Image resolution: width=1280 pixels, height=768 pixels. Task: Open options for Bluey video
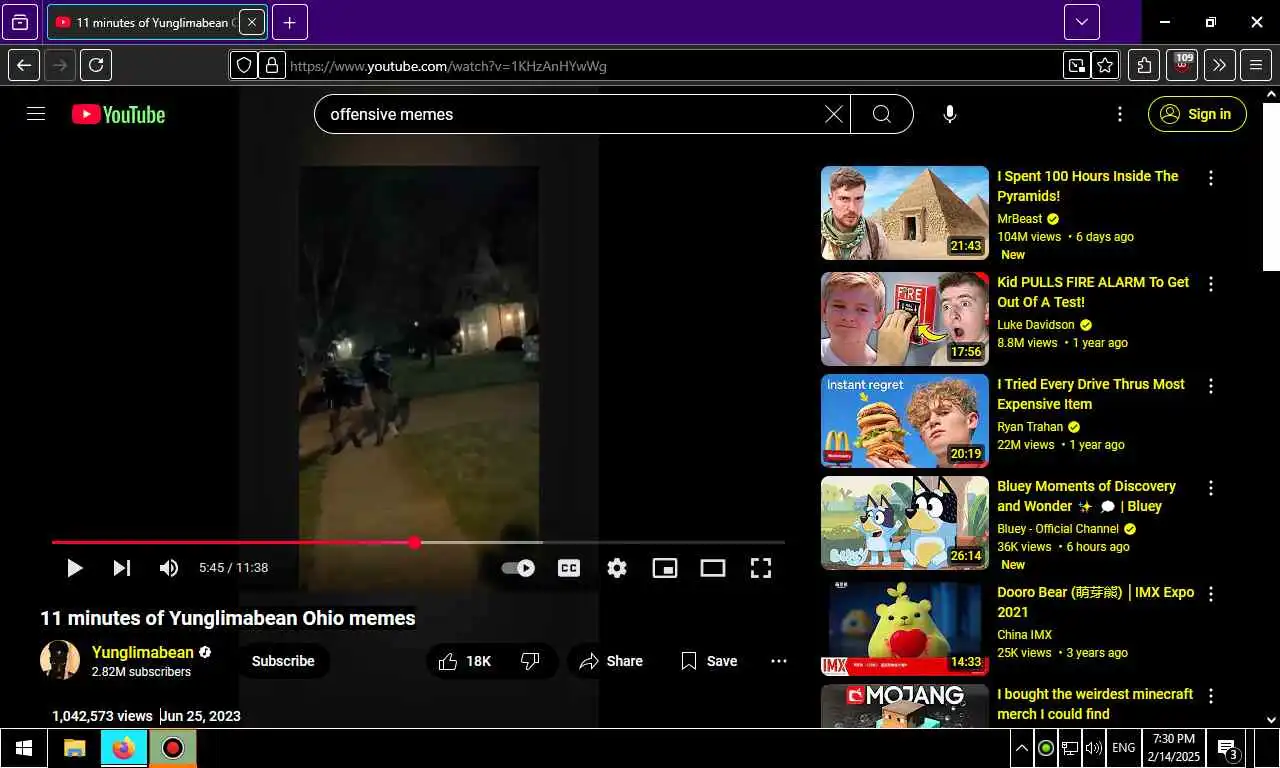pyautogui.click(x=1211, y=488)
